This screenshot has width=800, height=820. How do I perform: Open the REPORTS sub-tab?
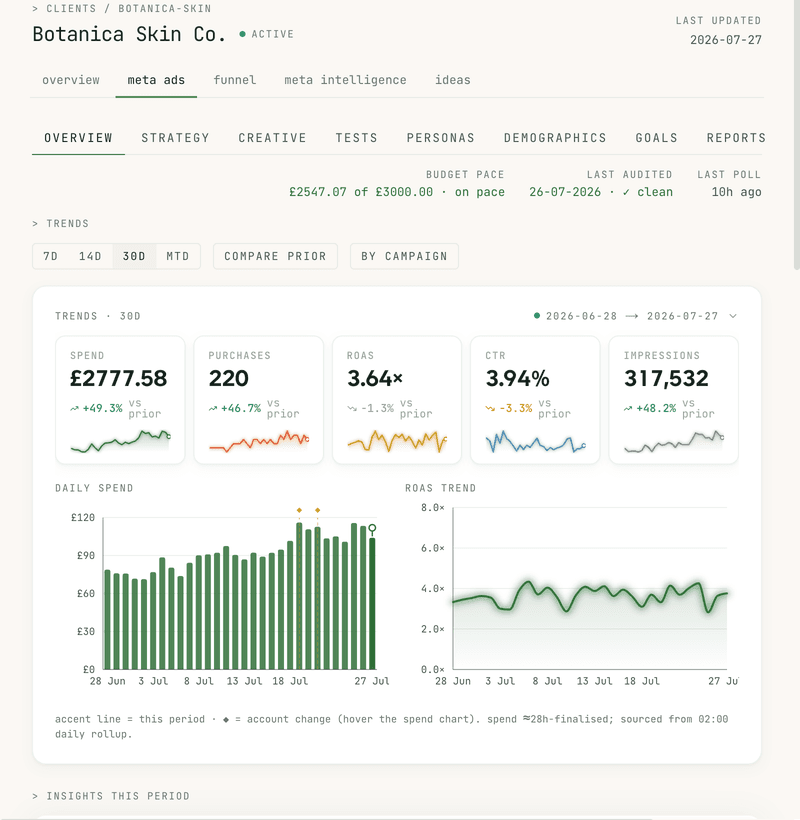point(736,138)
